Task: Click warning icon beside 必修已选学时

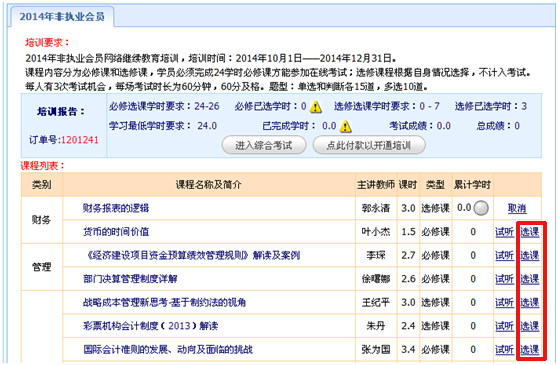Action: click(316, 107)
